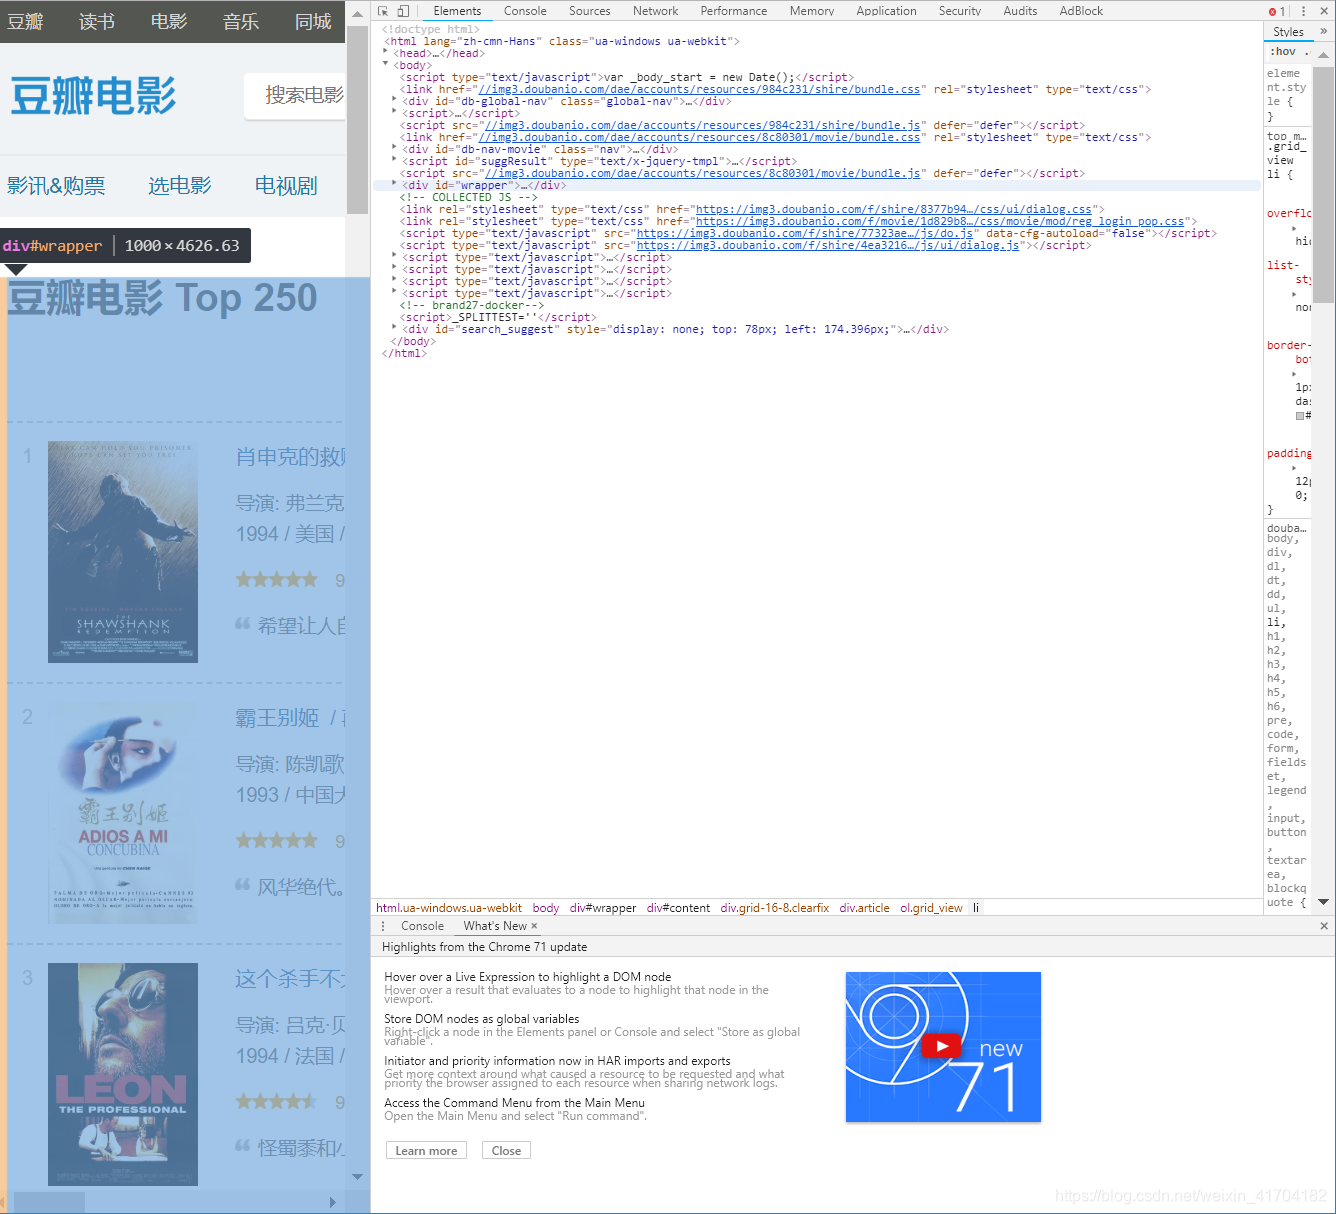
Task: Click the 'COLLECTED JS' comment line
Action: point(468,197)
